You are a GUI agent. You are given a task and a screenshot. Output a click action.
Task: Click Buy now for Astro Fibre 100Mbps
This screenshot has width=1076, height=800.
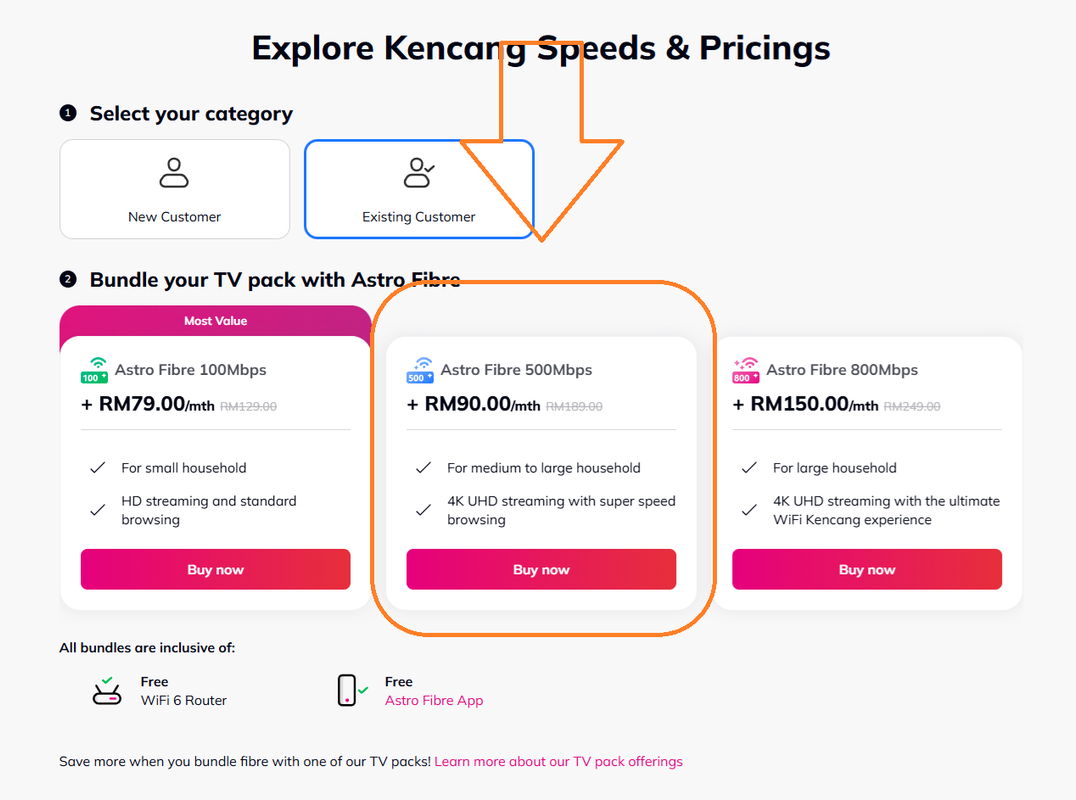pos(215,570)
